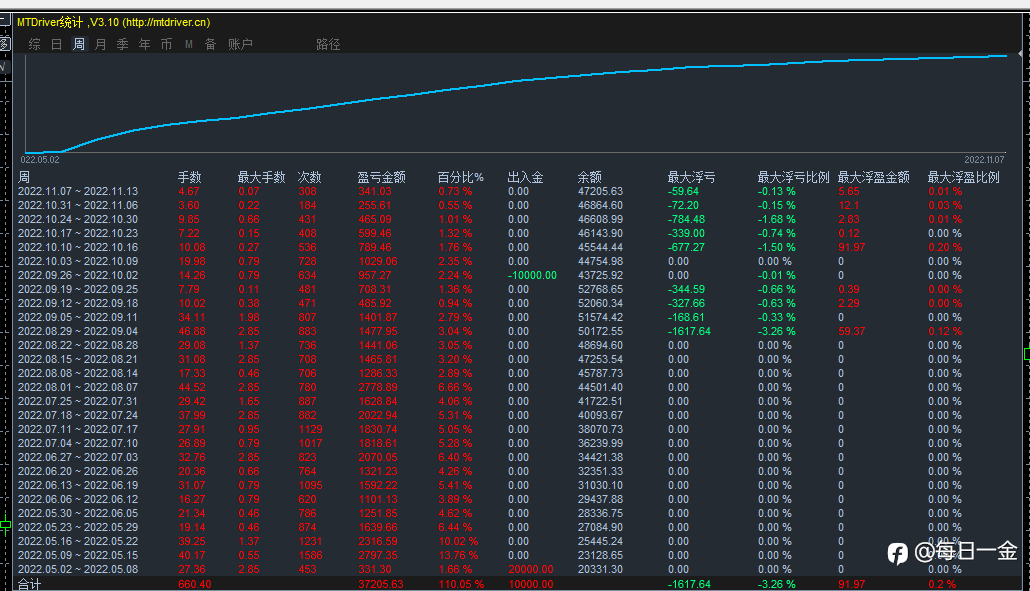Image resolution: width=1030 pixels, height=591 pixels.
Task: Select the row 2022.10.24 ~ 2022.10.30
Action: [516, 219]
